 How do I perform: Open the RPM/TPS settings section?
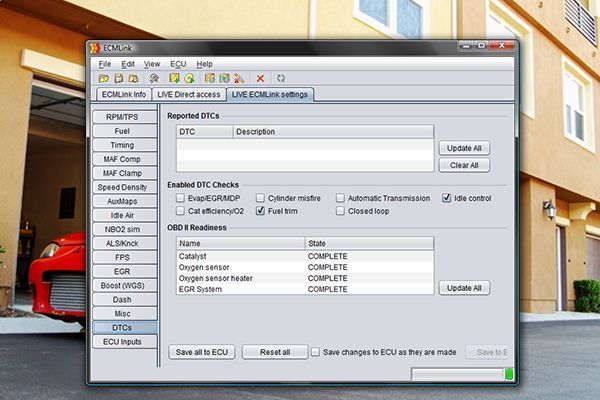(x=125, y=117)
